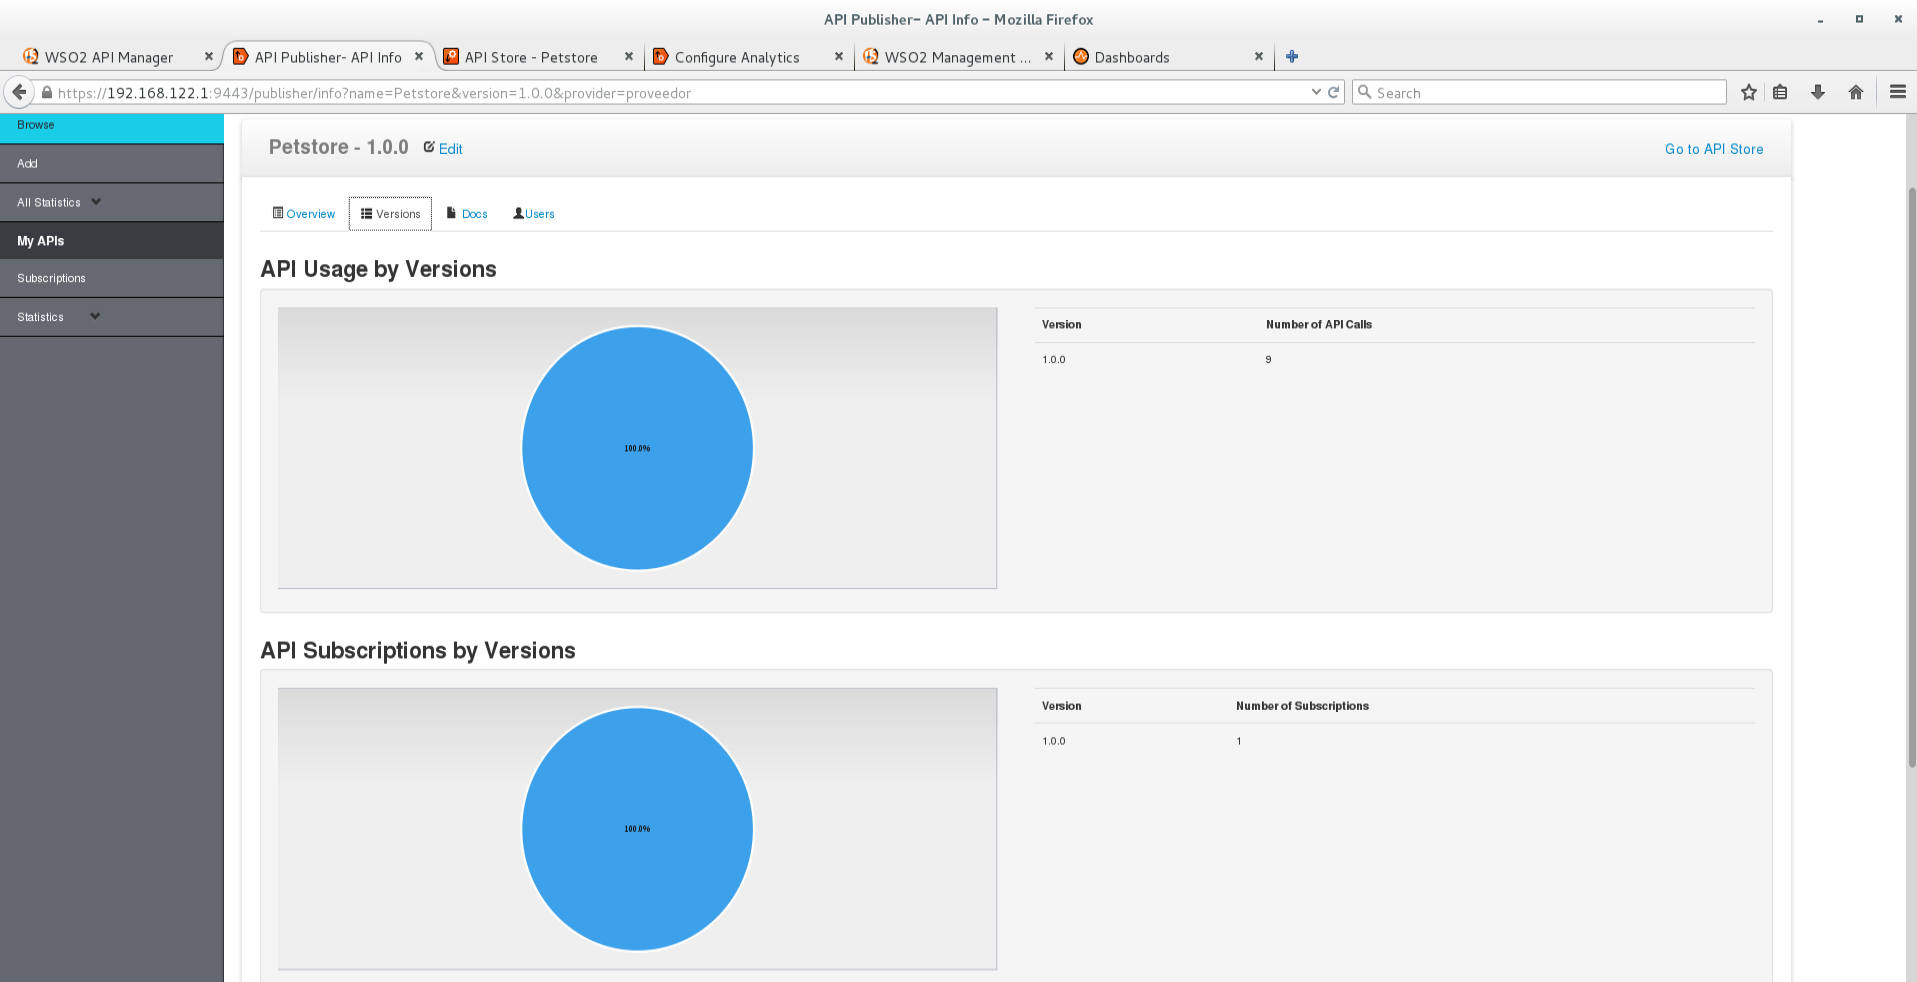
Task: Show bookmarks list icon in toolbar
Action: coord(1780,92)
